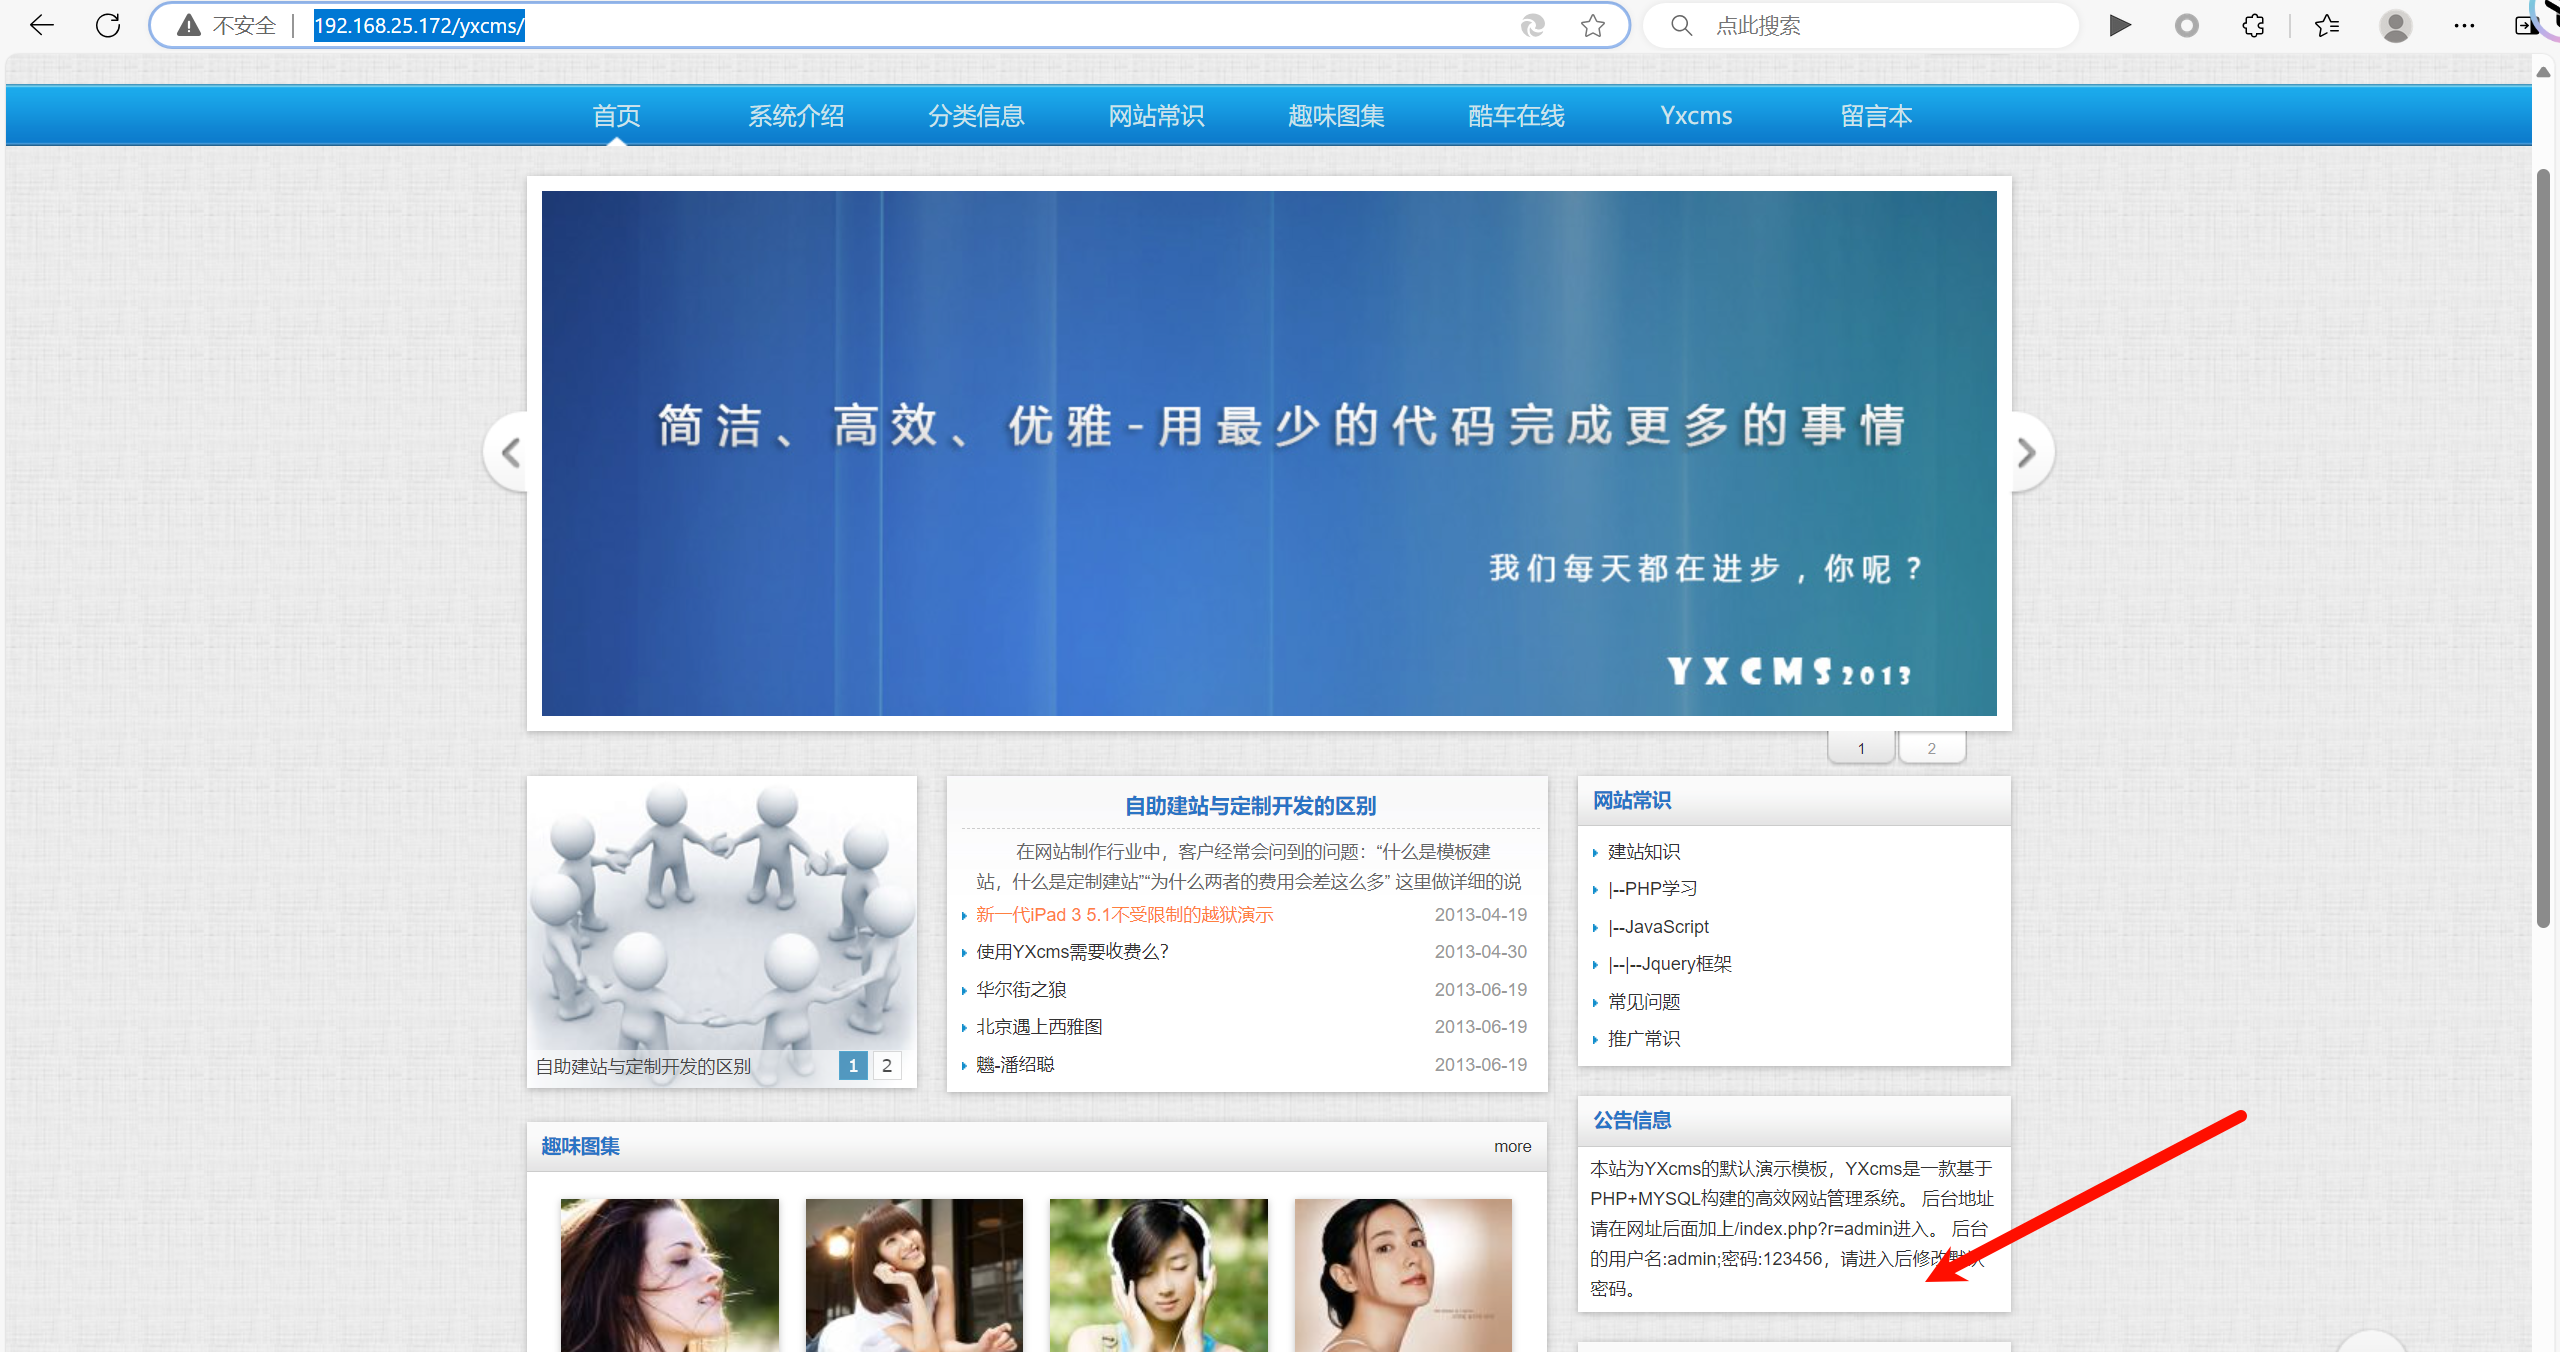Open article 使用YXcms需要收费么?

click(1072, 952)
